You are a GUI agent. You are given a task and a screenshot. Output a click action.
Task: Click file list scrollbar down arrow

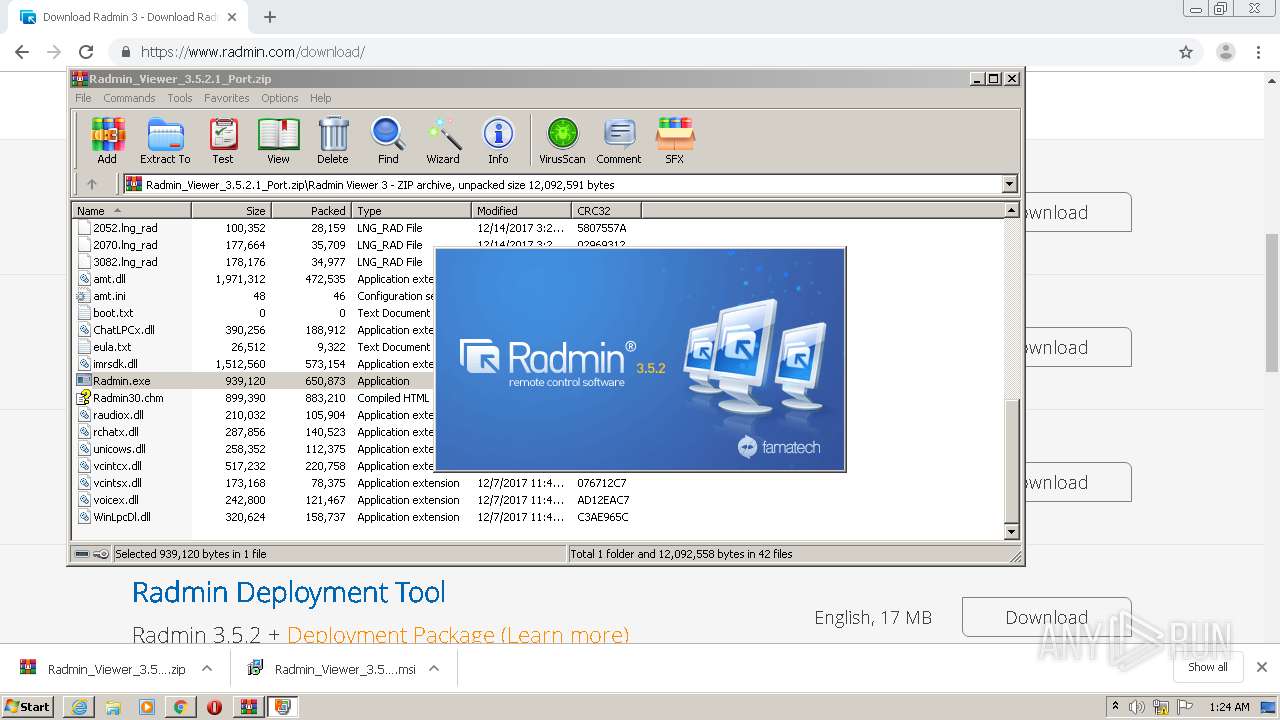(x=1011, y=532)
